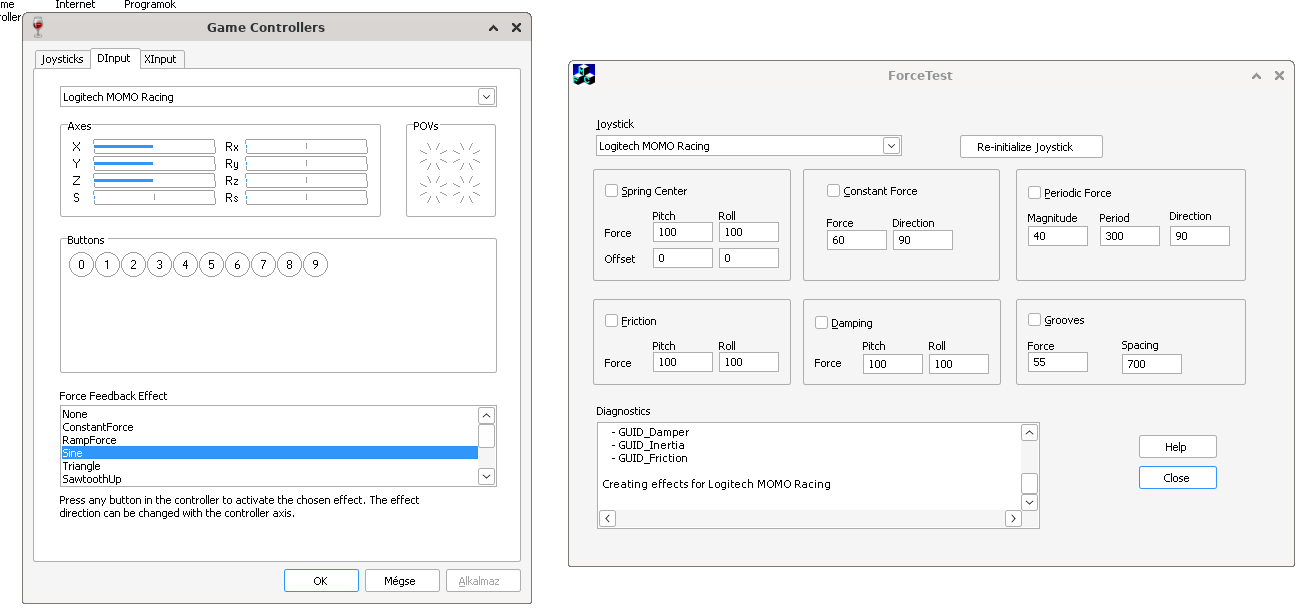Open Help in ForceTest

1177,447
